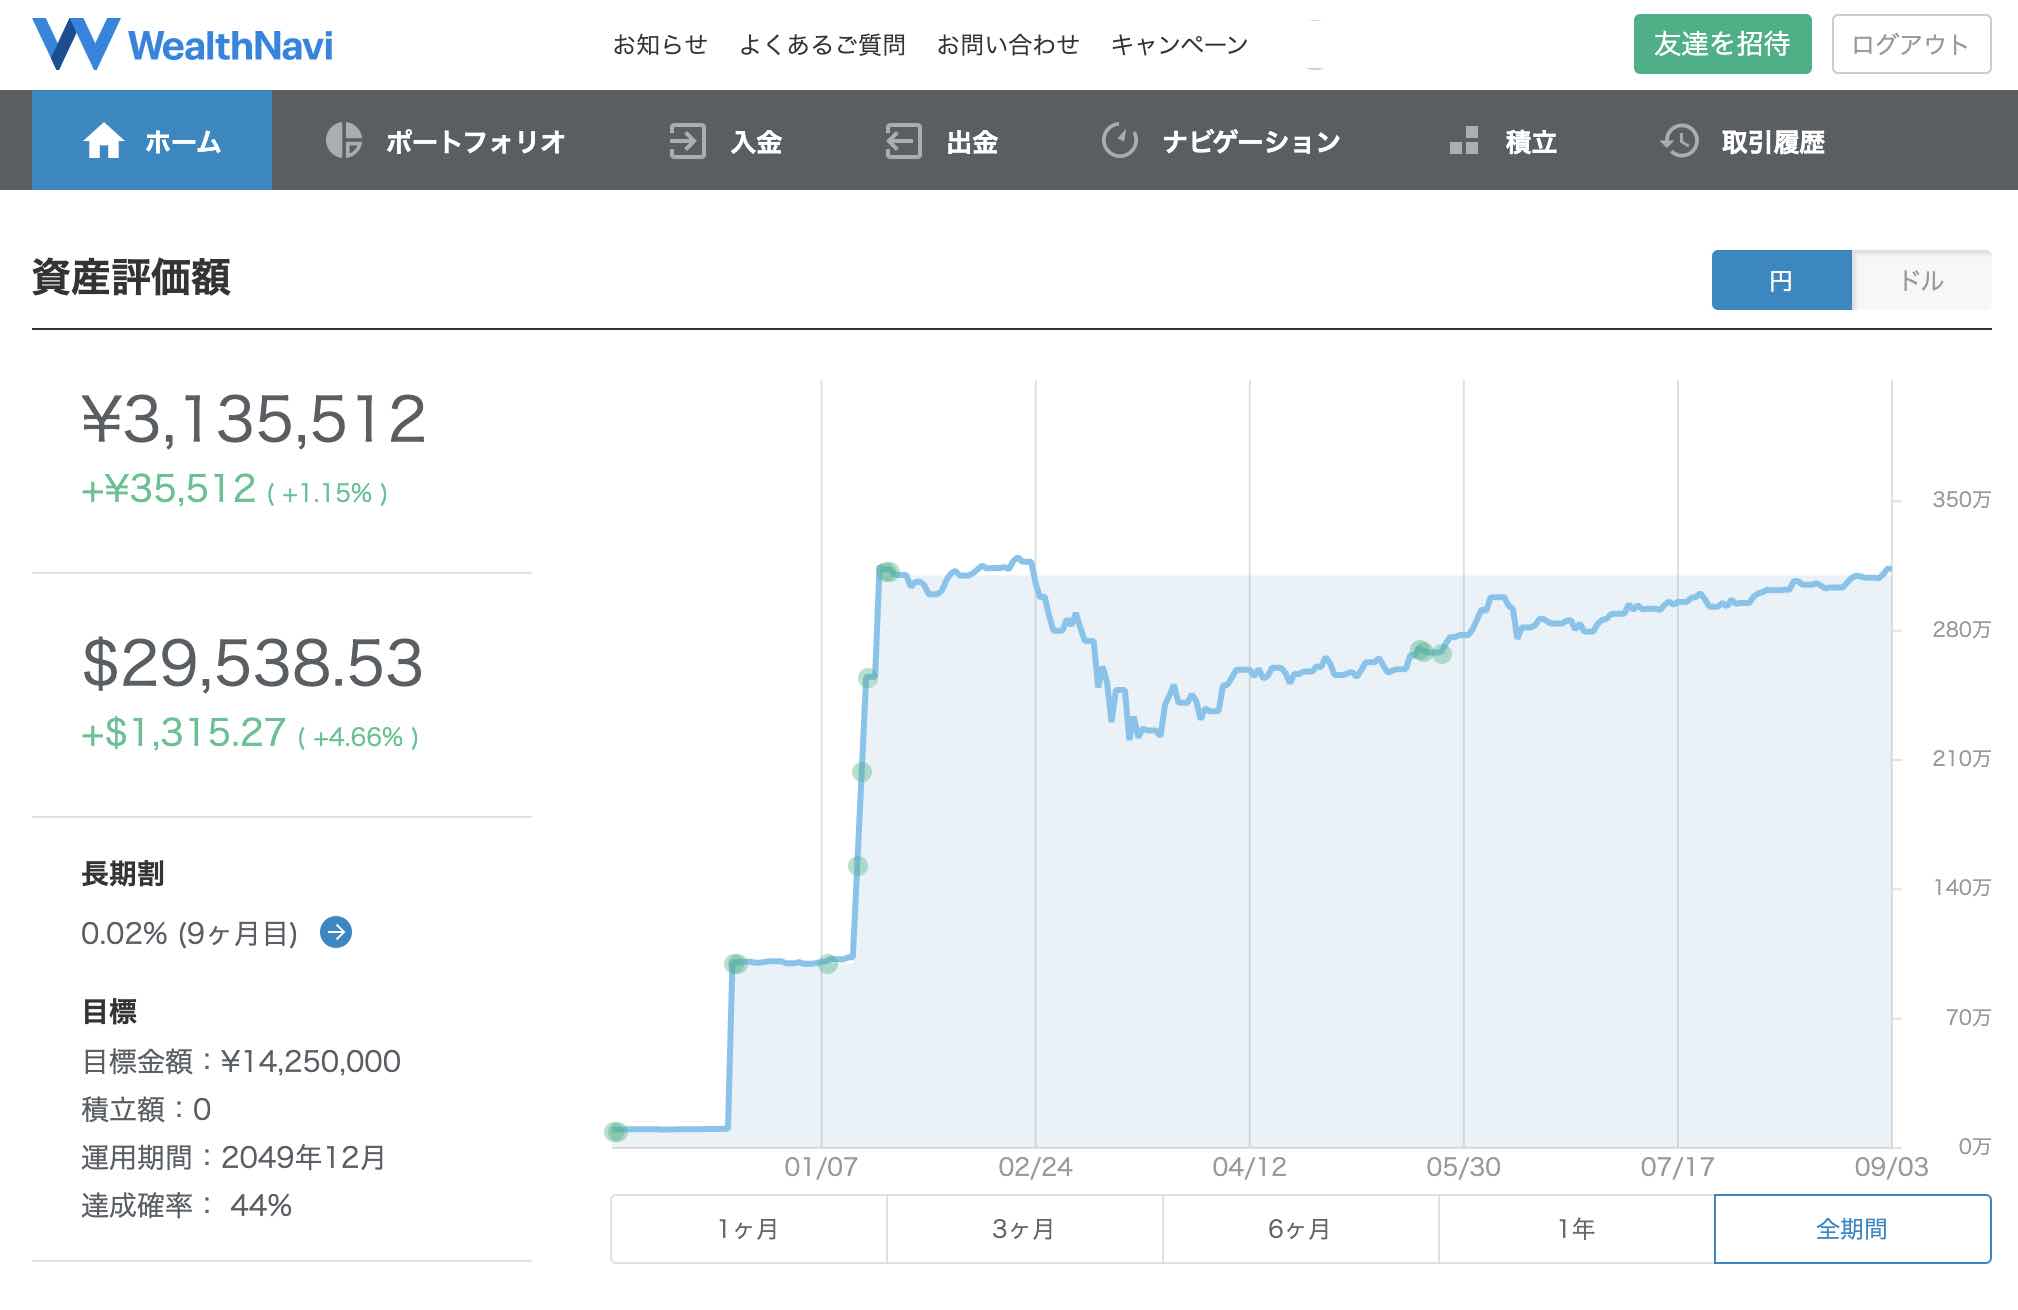Image resolution: width=2018 pixels, height=1310 pixels.
Task: Open the 取引履歴 menu label
Action: (1773, 142)
